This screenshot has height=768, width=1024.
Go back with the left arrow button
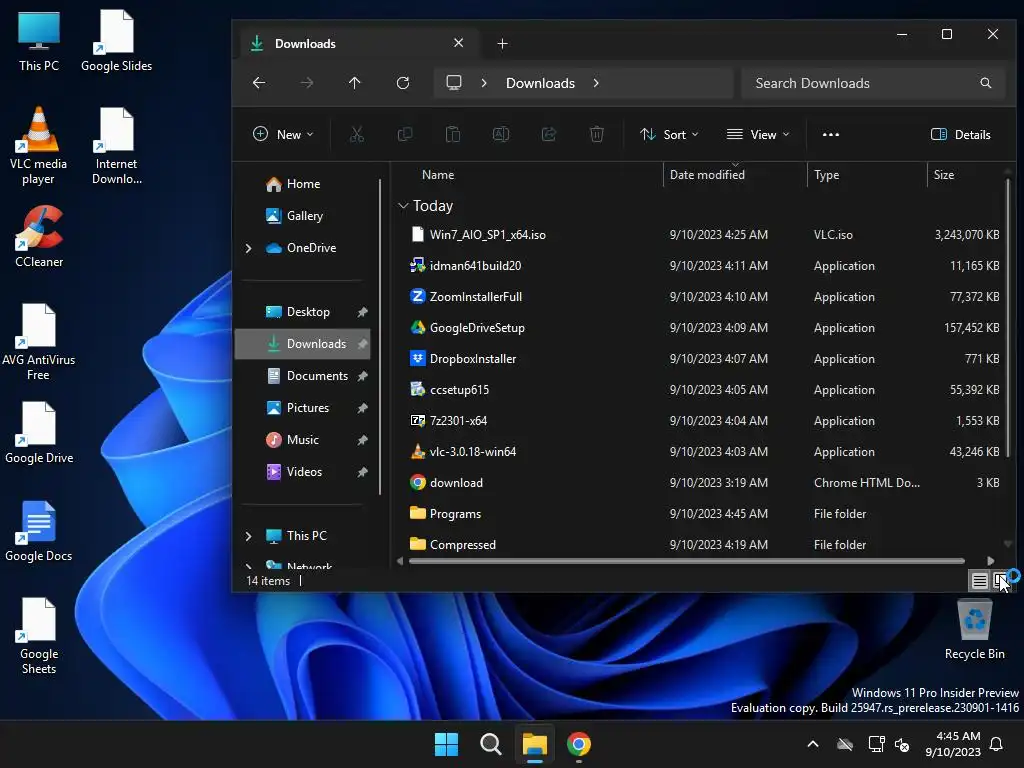[x=259, y=83]
